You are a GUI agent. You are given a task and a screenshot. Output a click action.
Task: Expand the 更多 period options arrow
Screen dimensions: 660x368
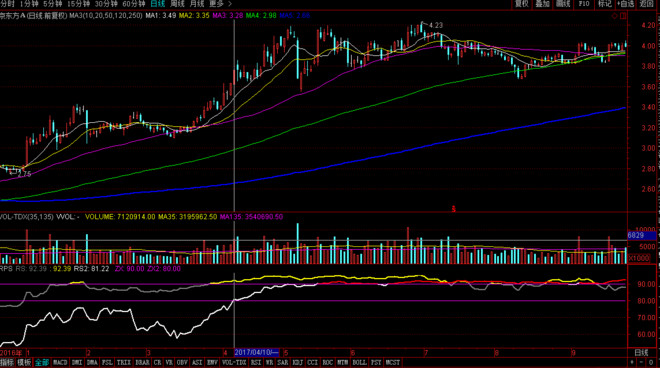click(230, 4)
